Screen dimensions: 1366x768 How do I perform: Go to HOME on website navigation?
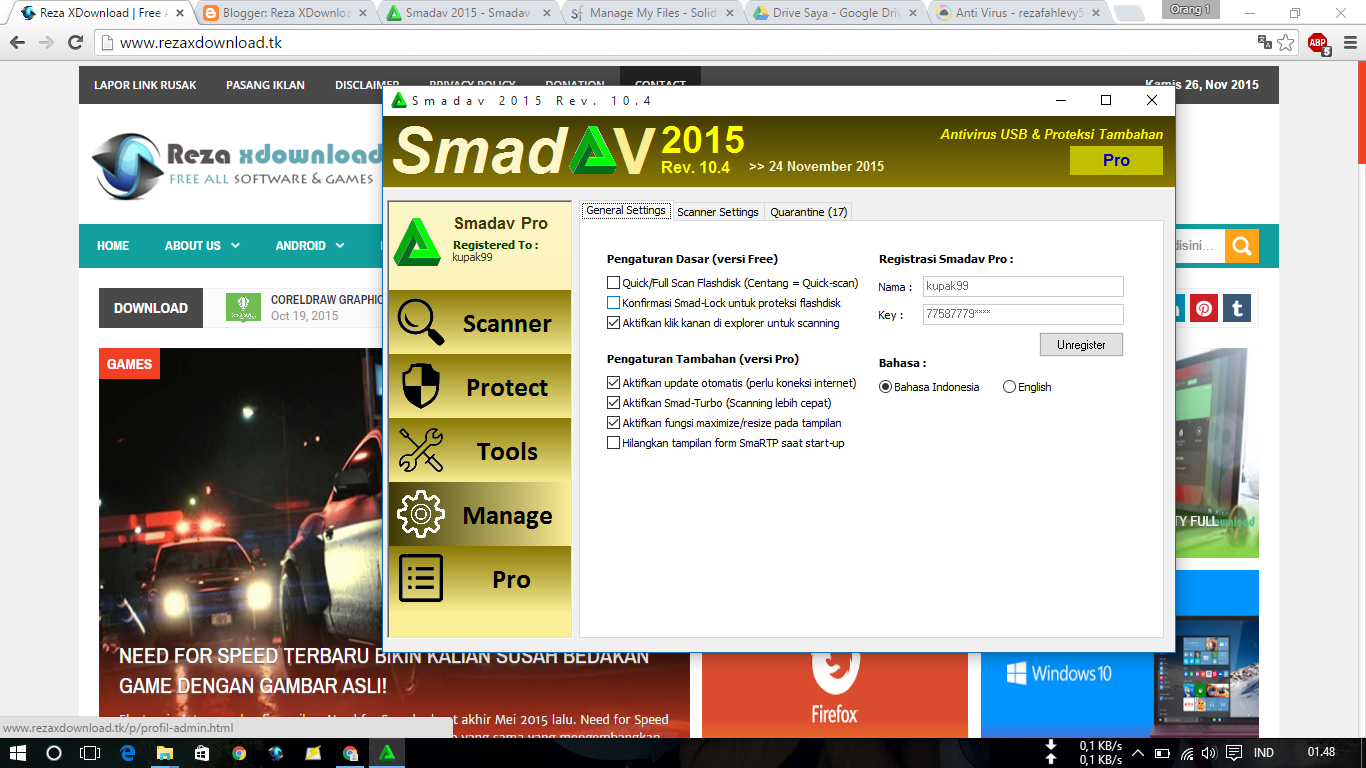pyautogui.click(x=113, y=245)
